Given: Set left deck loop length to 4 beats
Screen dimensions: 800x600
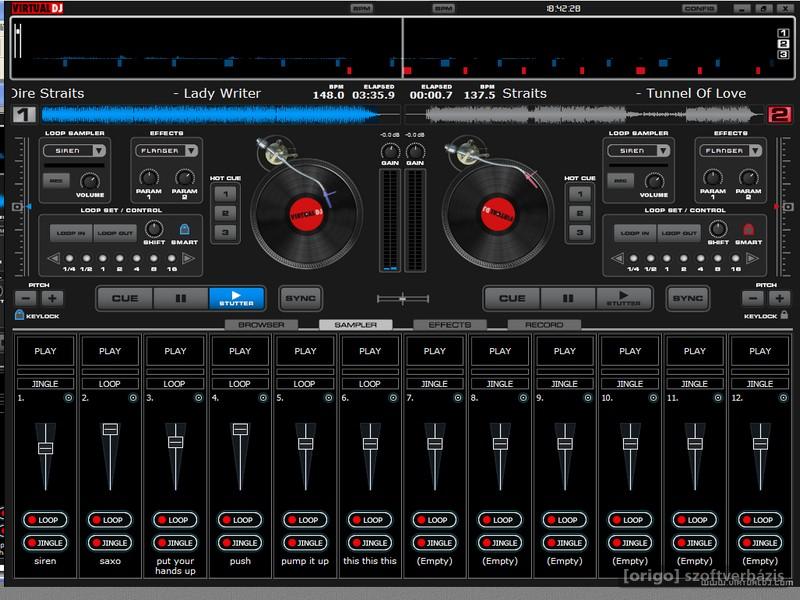Looking at the screenshot, I should (x=137, y=258).
